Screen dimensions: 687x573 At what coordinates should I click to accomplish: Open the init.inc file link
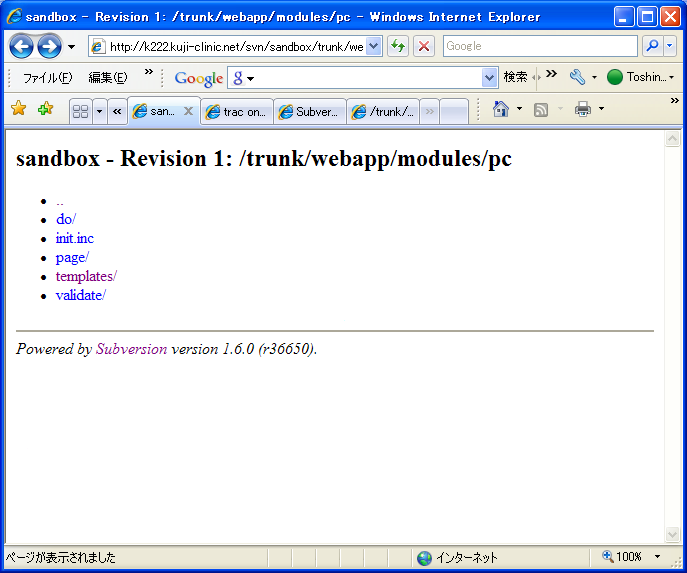75,238
